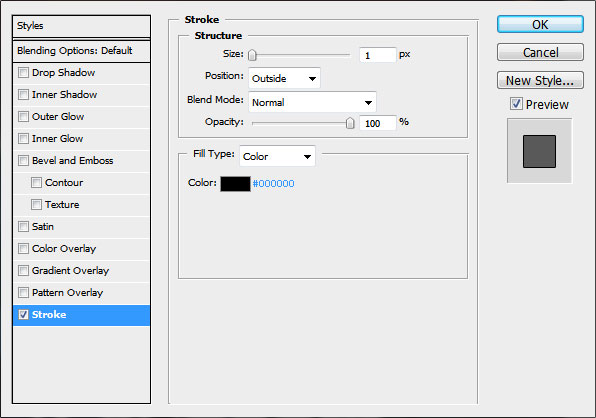Tick the Outer Glow checkbox
This screenshot has width=596, height=418.
pyautogui.click(x=23, y=116)
